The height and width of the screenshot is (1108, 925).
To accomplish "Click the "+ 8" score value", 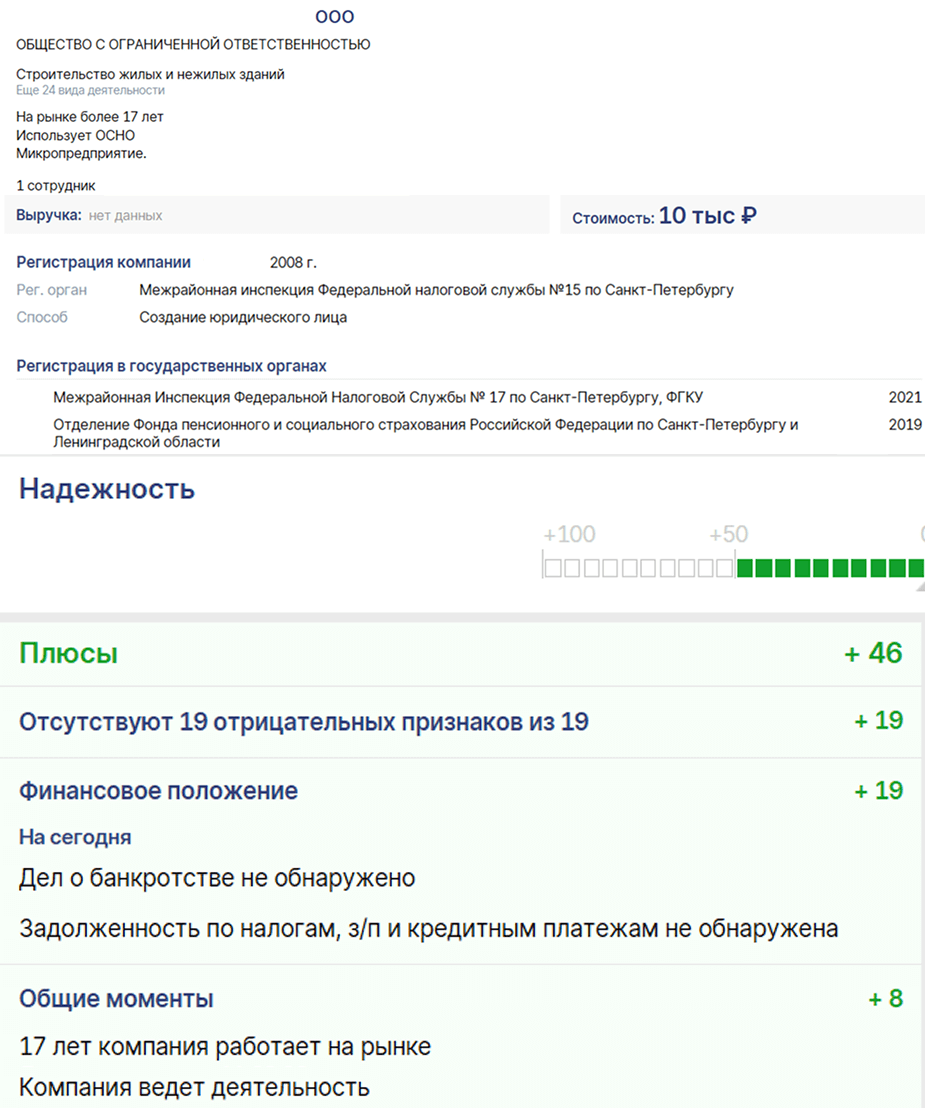I will click(x=885, y=999).
